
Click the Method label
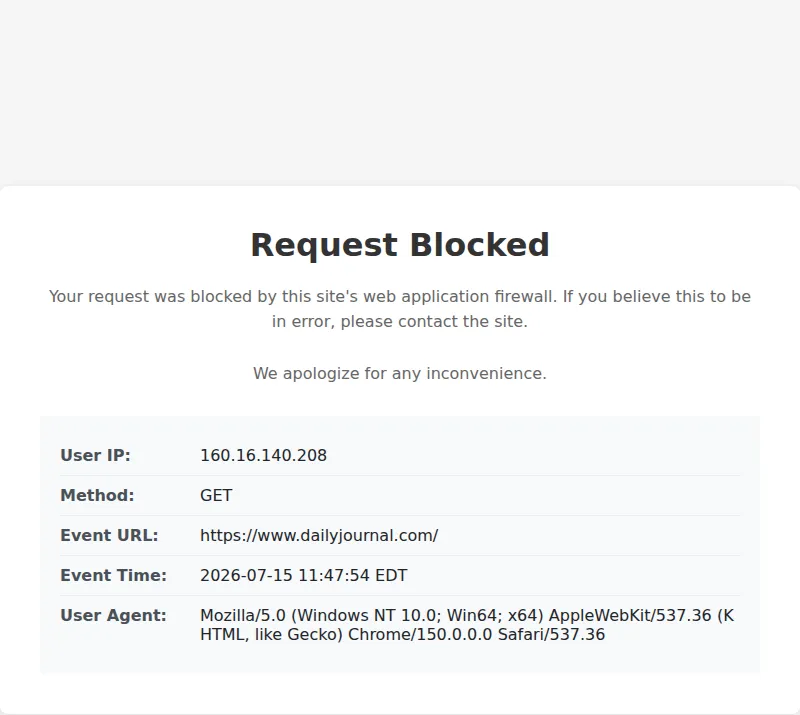pos(97,495)
